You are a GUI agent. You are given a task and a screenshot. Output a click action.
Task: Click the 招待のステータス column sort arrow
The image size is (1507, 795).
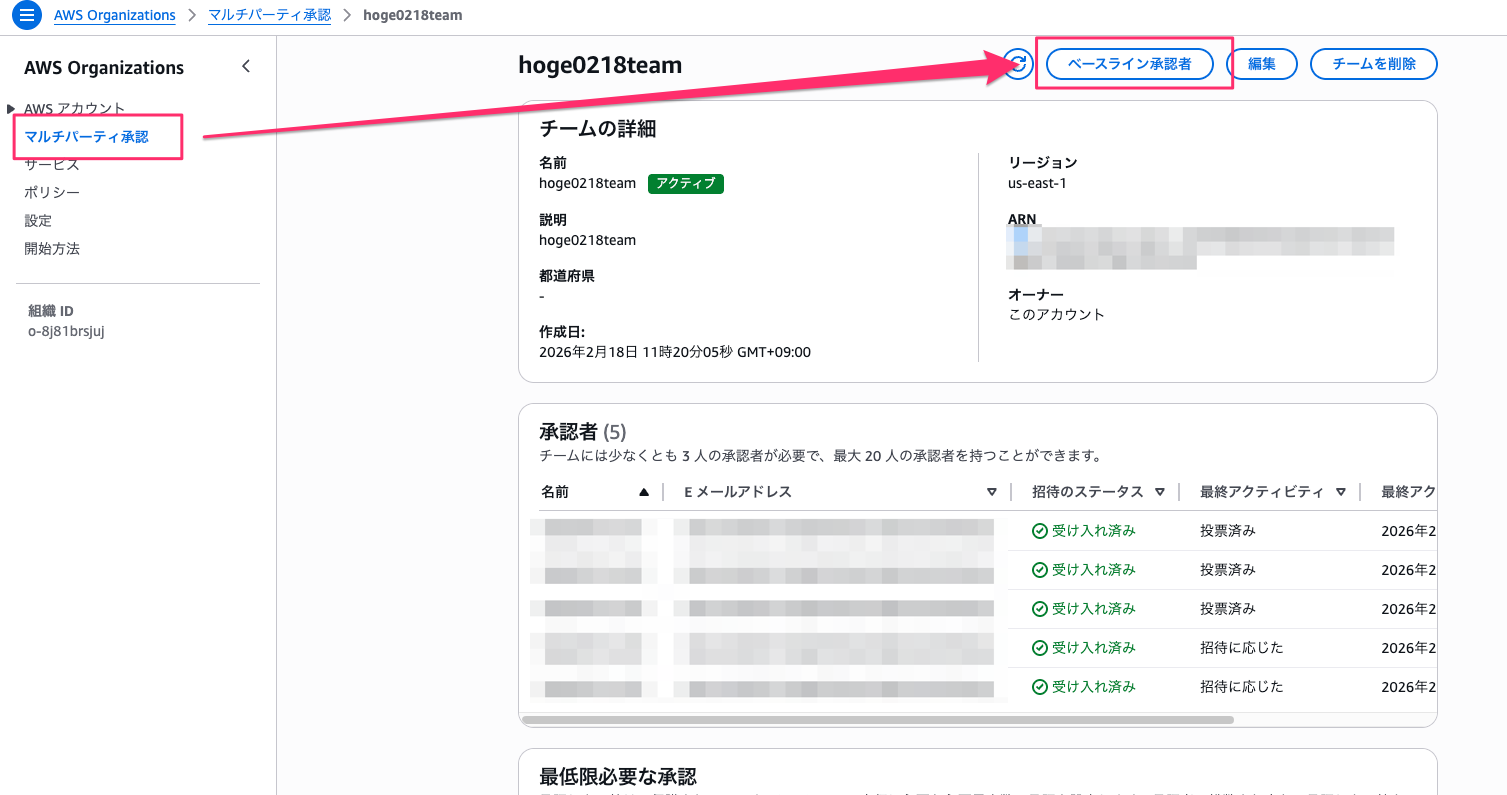pyautogui.click(x=1160, y=492)
